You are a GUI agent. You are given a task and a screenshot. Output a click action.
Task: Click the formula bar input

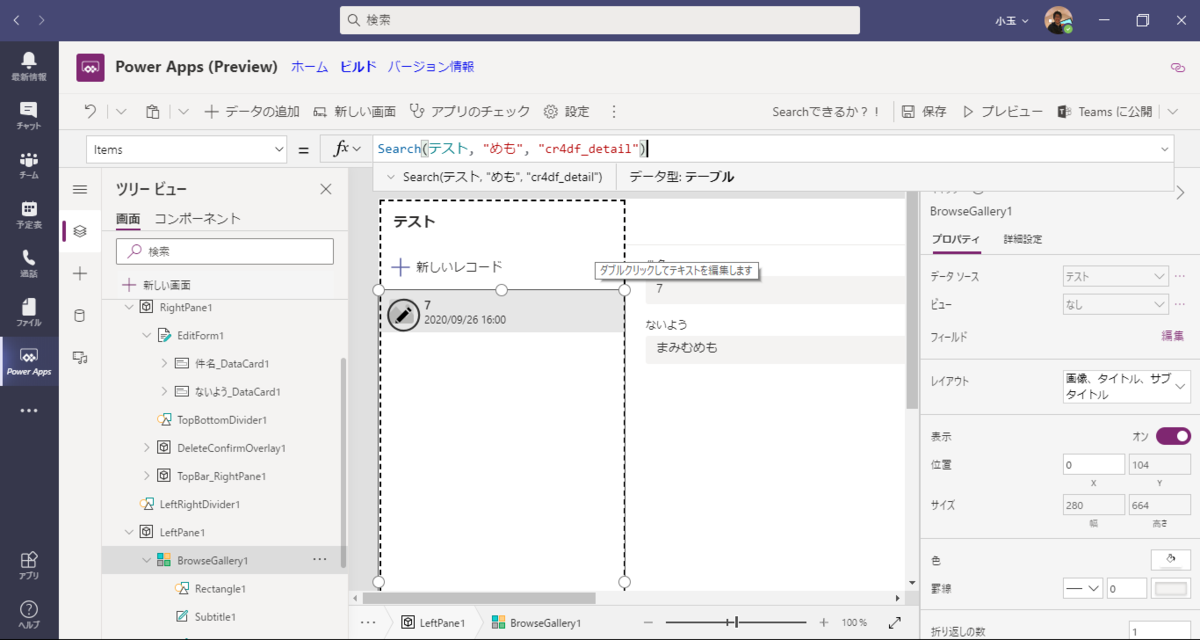click(763, 149)
